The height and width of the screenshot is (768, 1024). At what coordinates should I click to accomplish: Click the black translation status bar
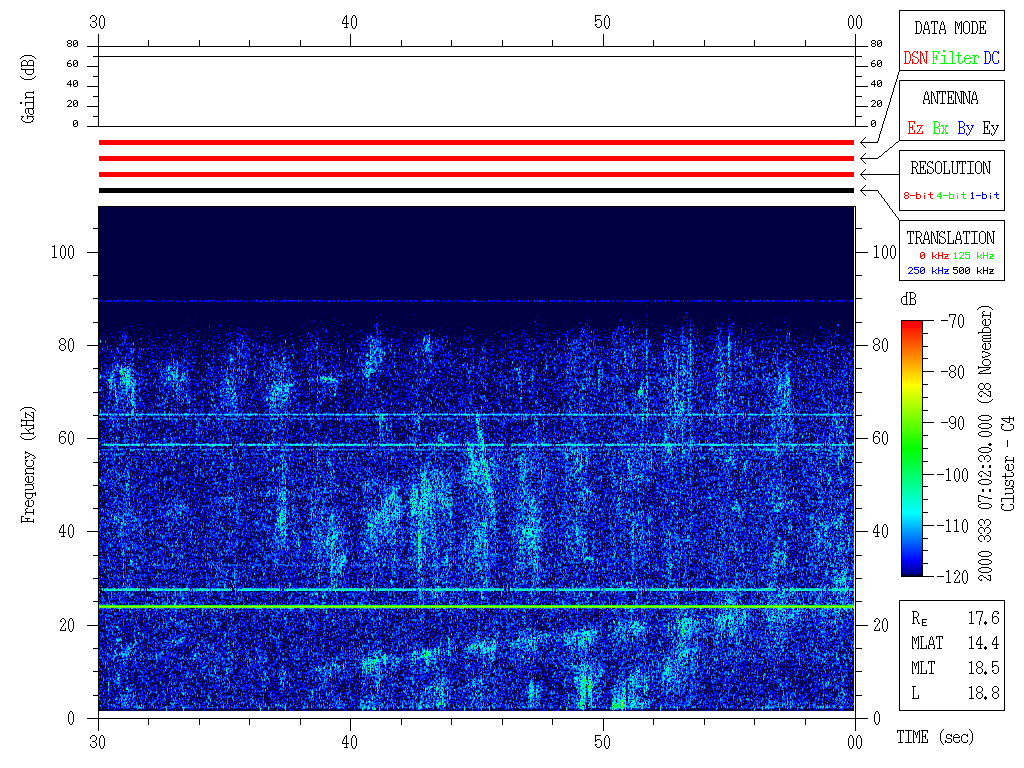point(476,190)
